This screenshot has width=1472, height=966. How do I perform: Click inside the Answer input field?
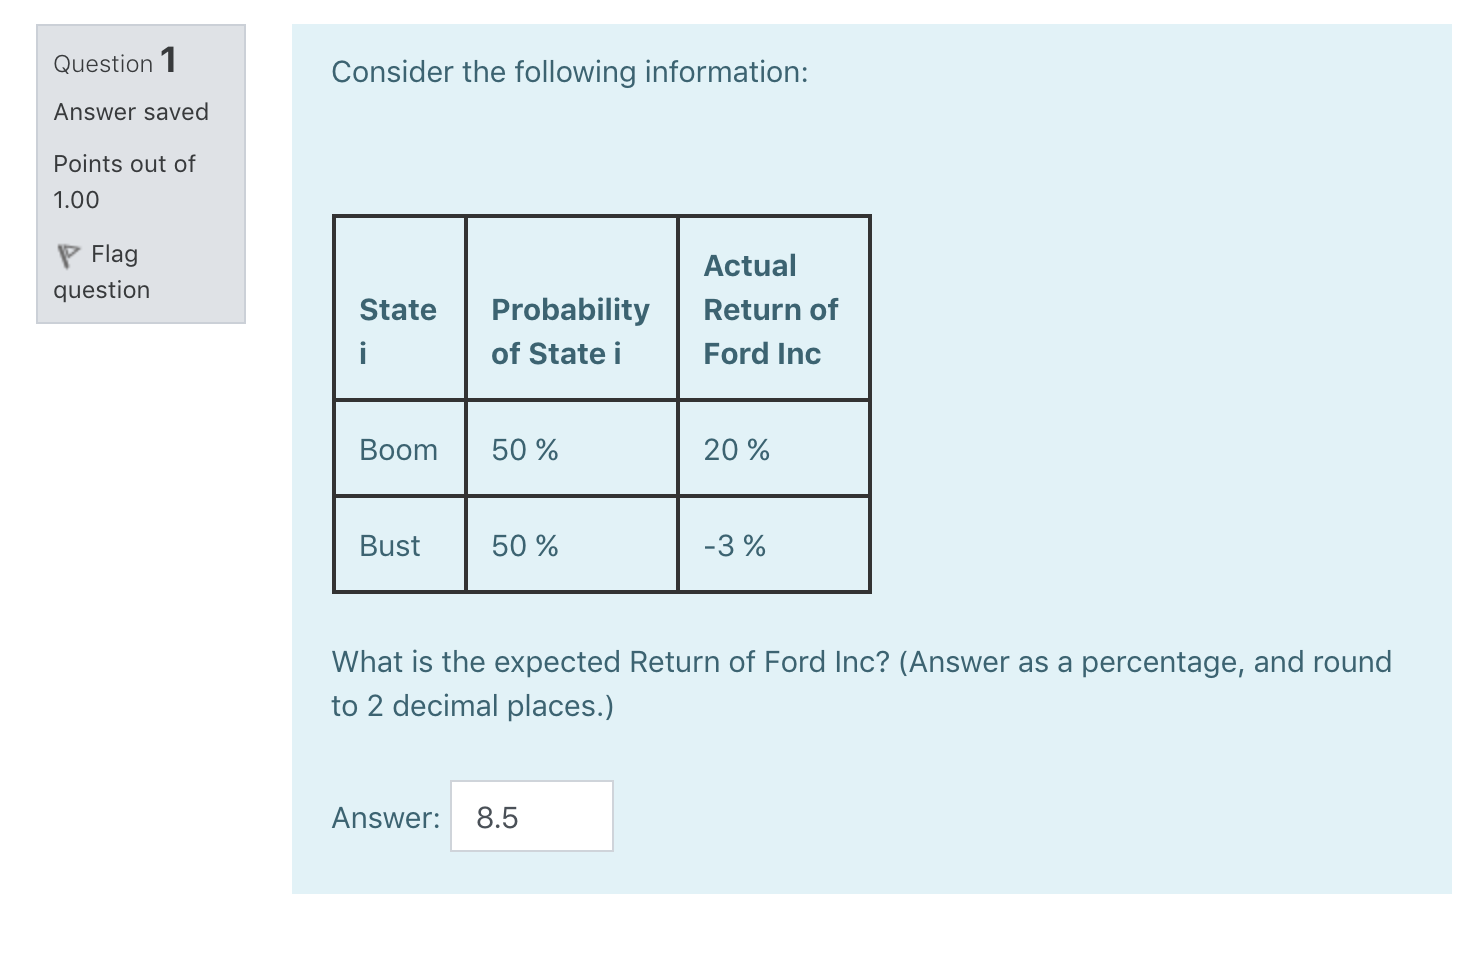[531, 816]
